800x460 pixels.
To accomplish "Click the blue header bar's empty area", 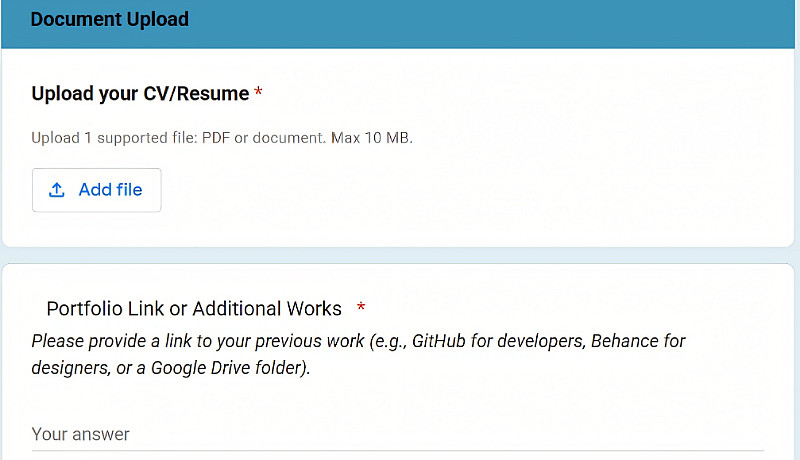I will coord(500,19).
